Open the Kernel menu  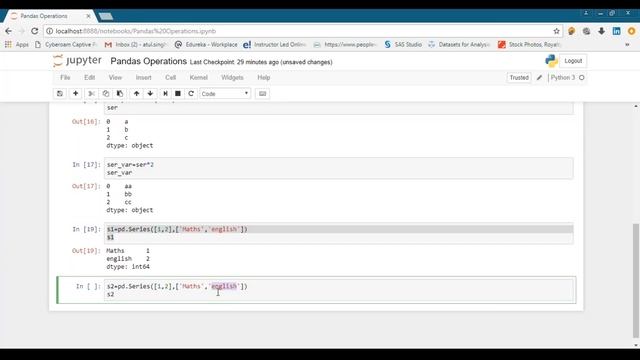tap(198, 78)
